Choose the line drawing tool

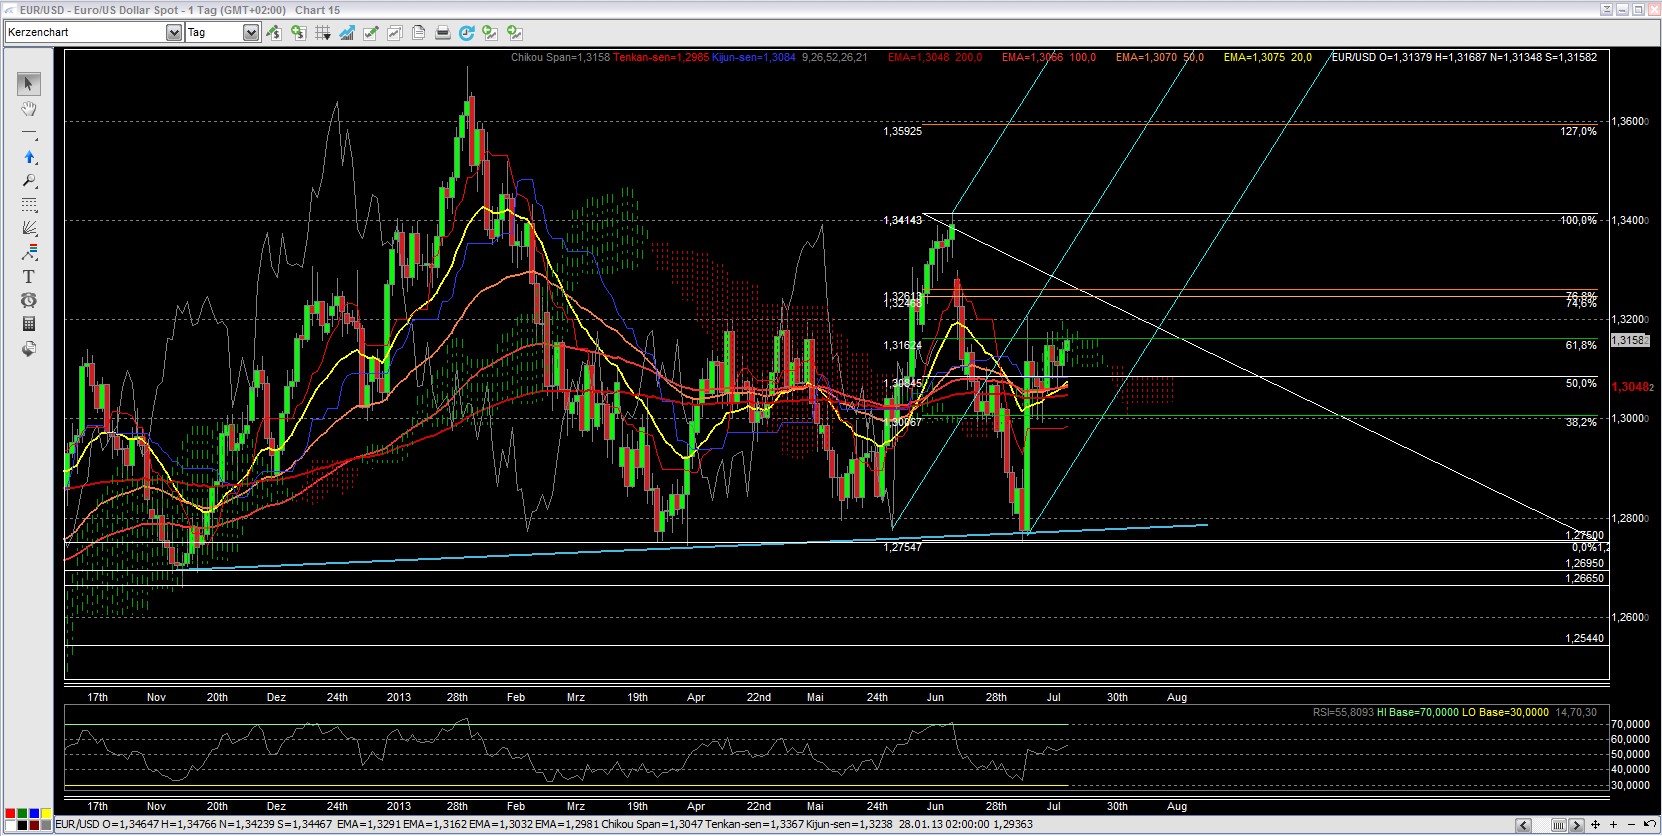click(29, 133)
